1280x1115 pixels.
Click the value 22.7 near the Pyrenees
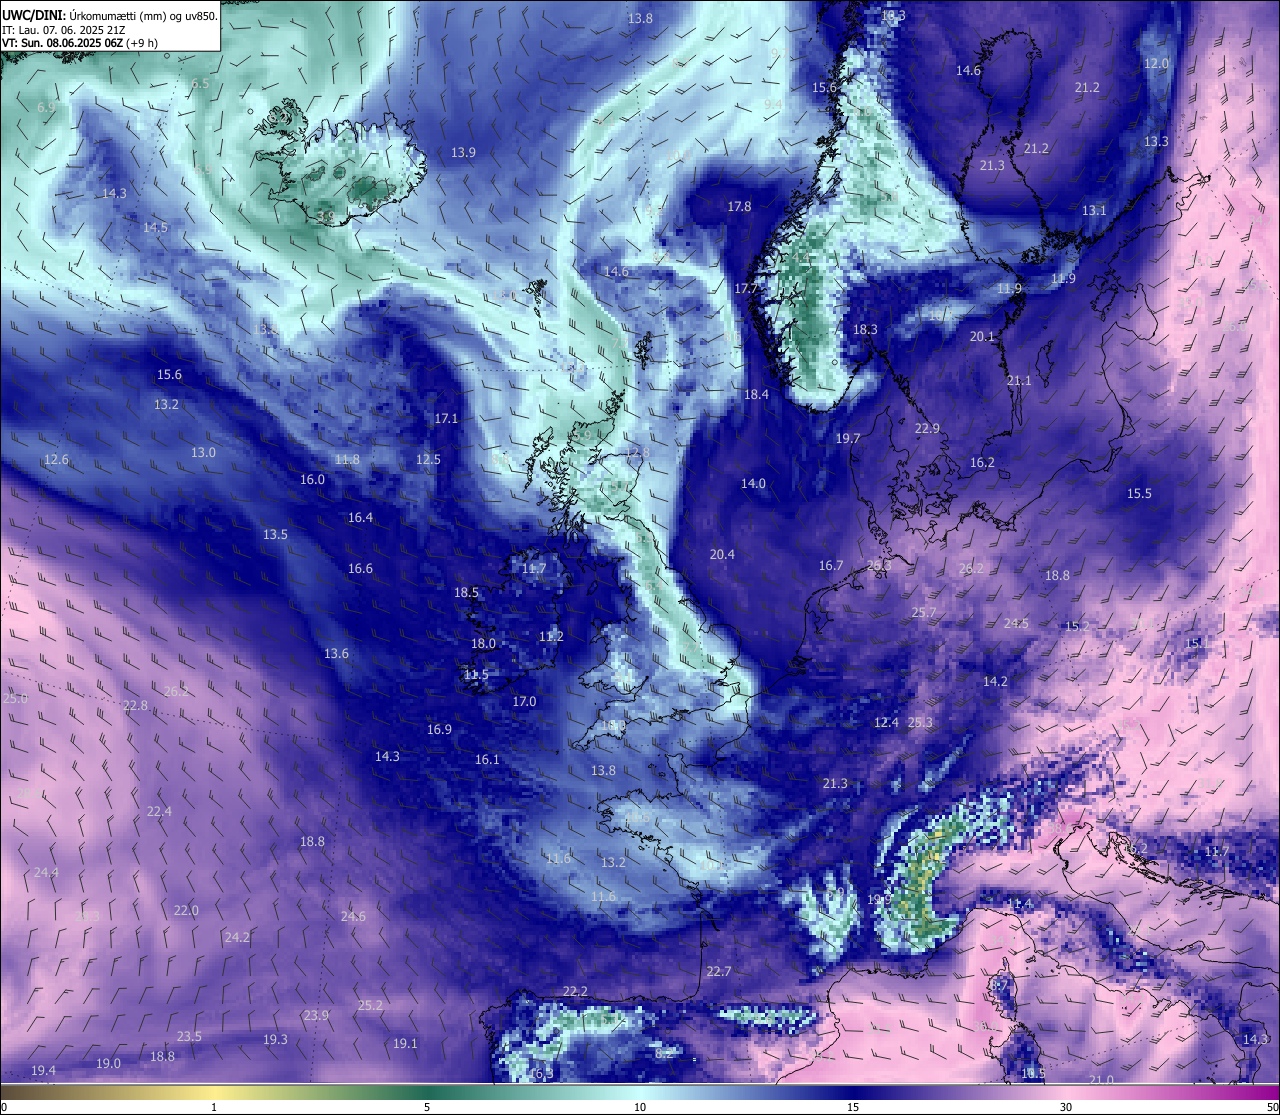(x=719, y=972)
